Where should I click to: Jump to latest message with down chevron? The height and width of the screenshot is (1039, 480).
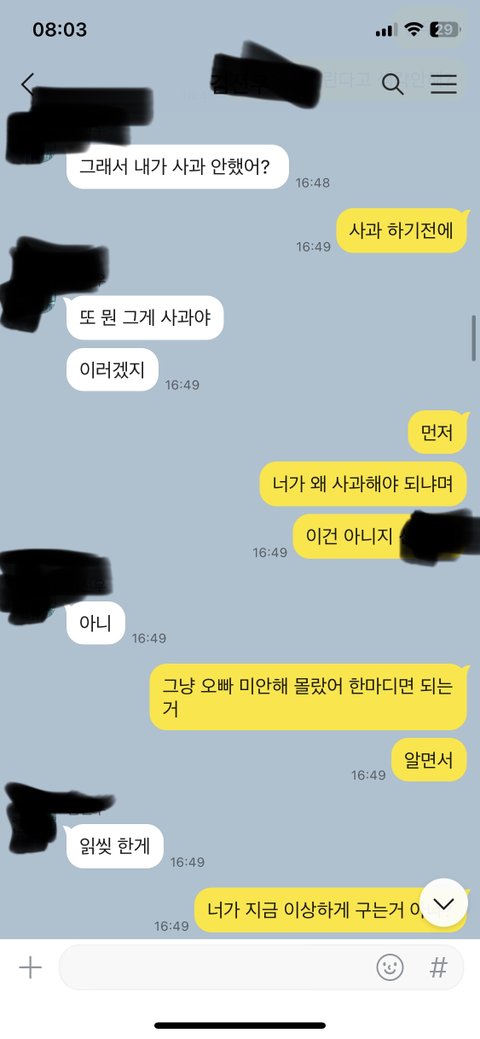[444, 903]
